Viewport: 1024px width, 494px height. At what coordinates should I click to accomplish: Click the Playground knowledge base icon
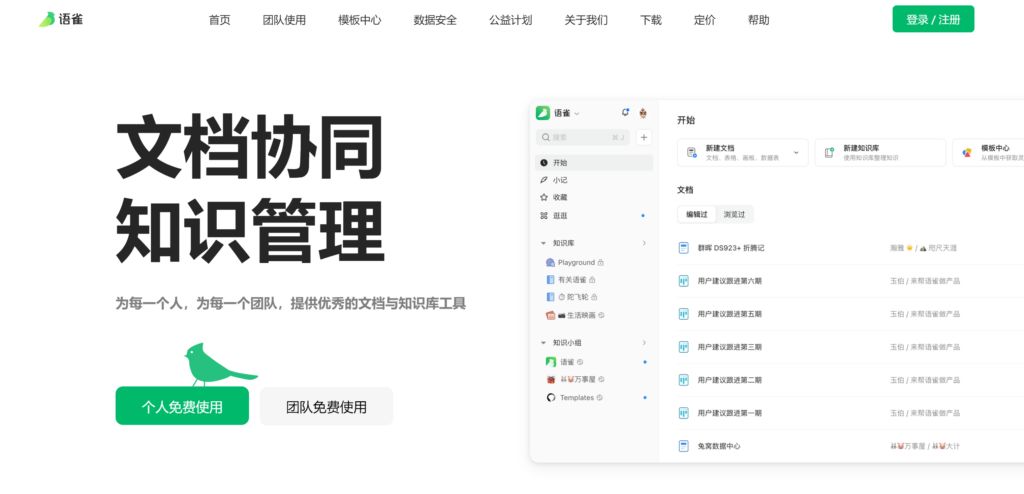[x=550, y=263]
